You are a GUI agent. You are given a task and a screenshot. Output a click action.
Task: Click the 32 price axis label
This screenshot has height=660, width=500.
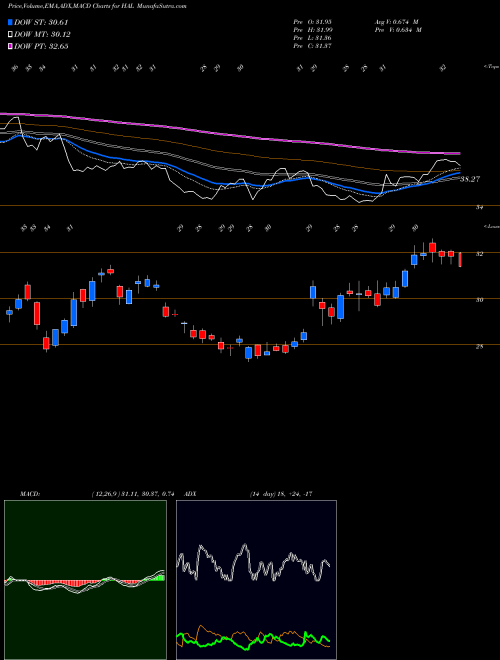479,254
